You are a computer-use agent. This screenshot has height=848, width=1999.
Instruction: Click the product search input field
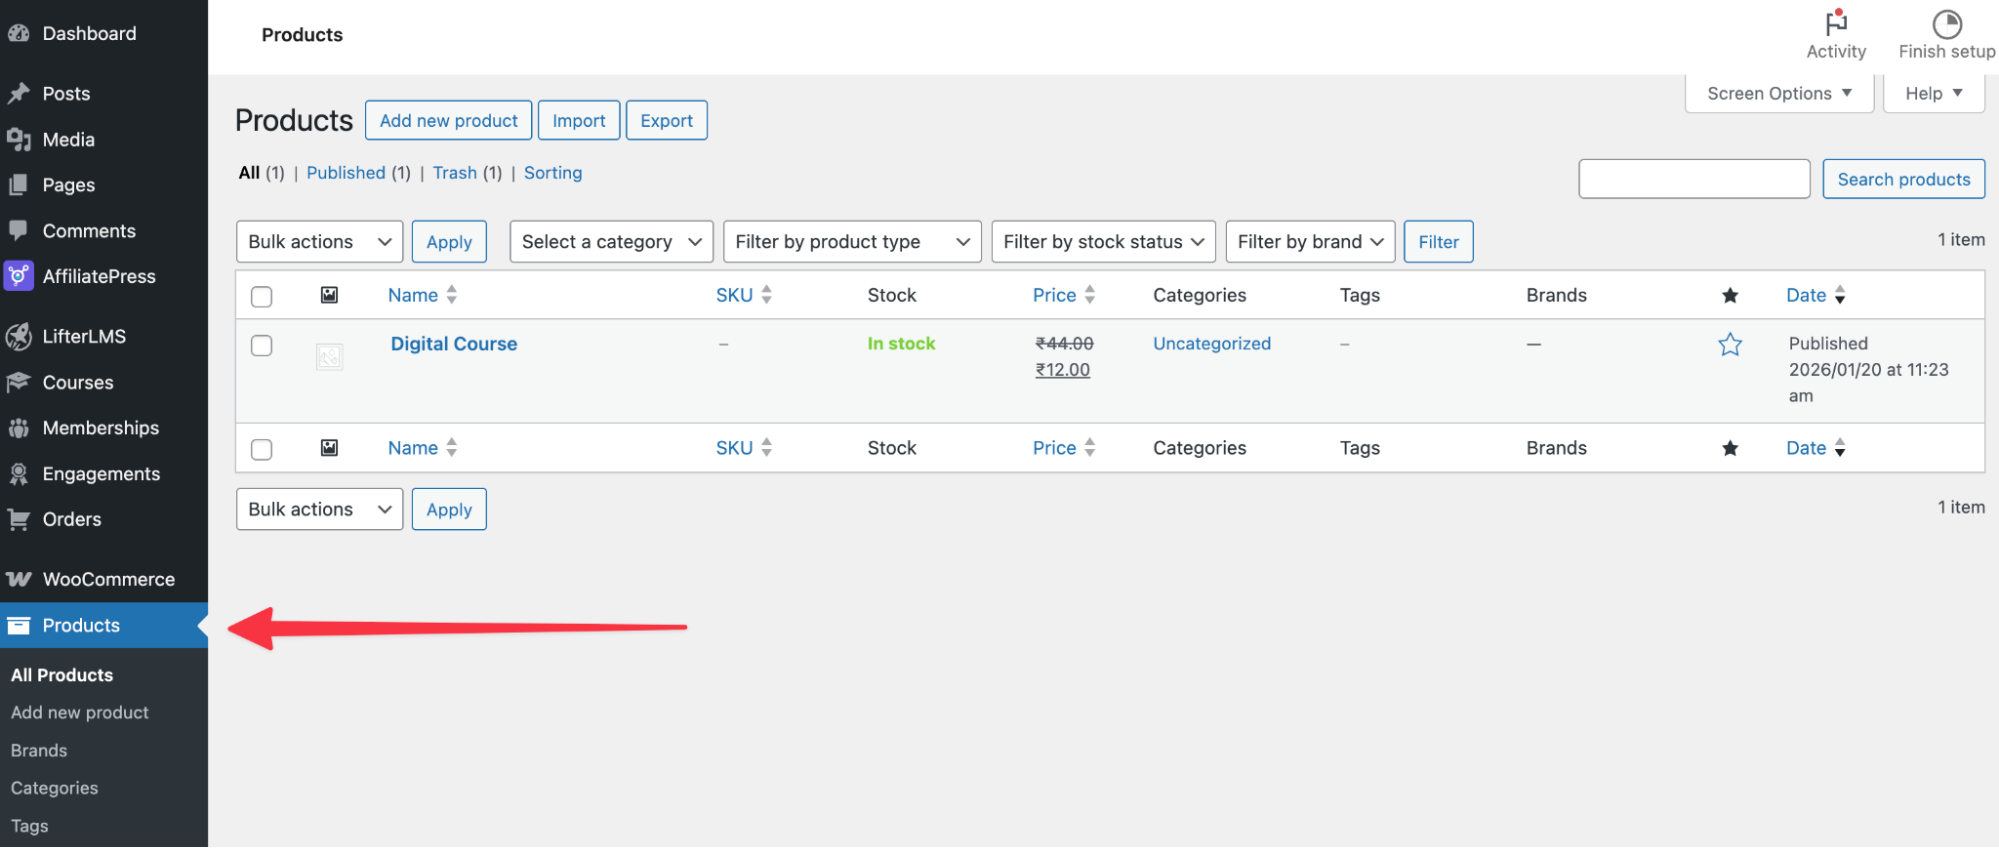pos(1694,179)
